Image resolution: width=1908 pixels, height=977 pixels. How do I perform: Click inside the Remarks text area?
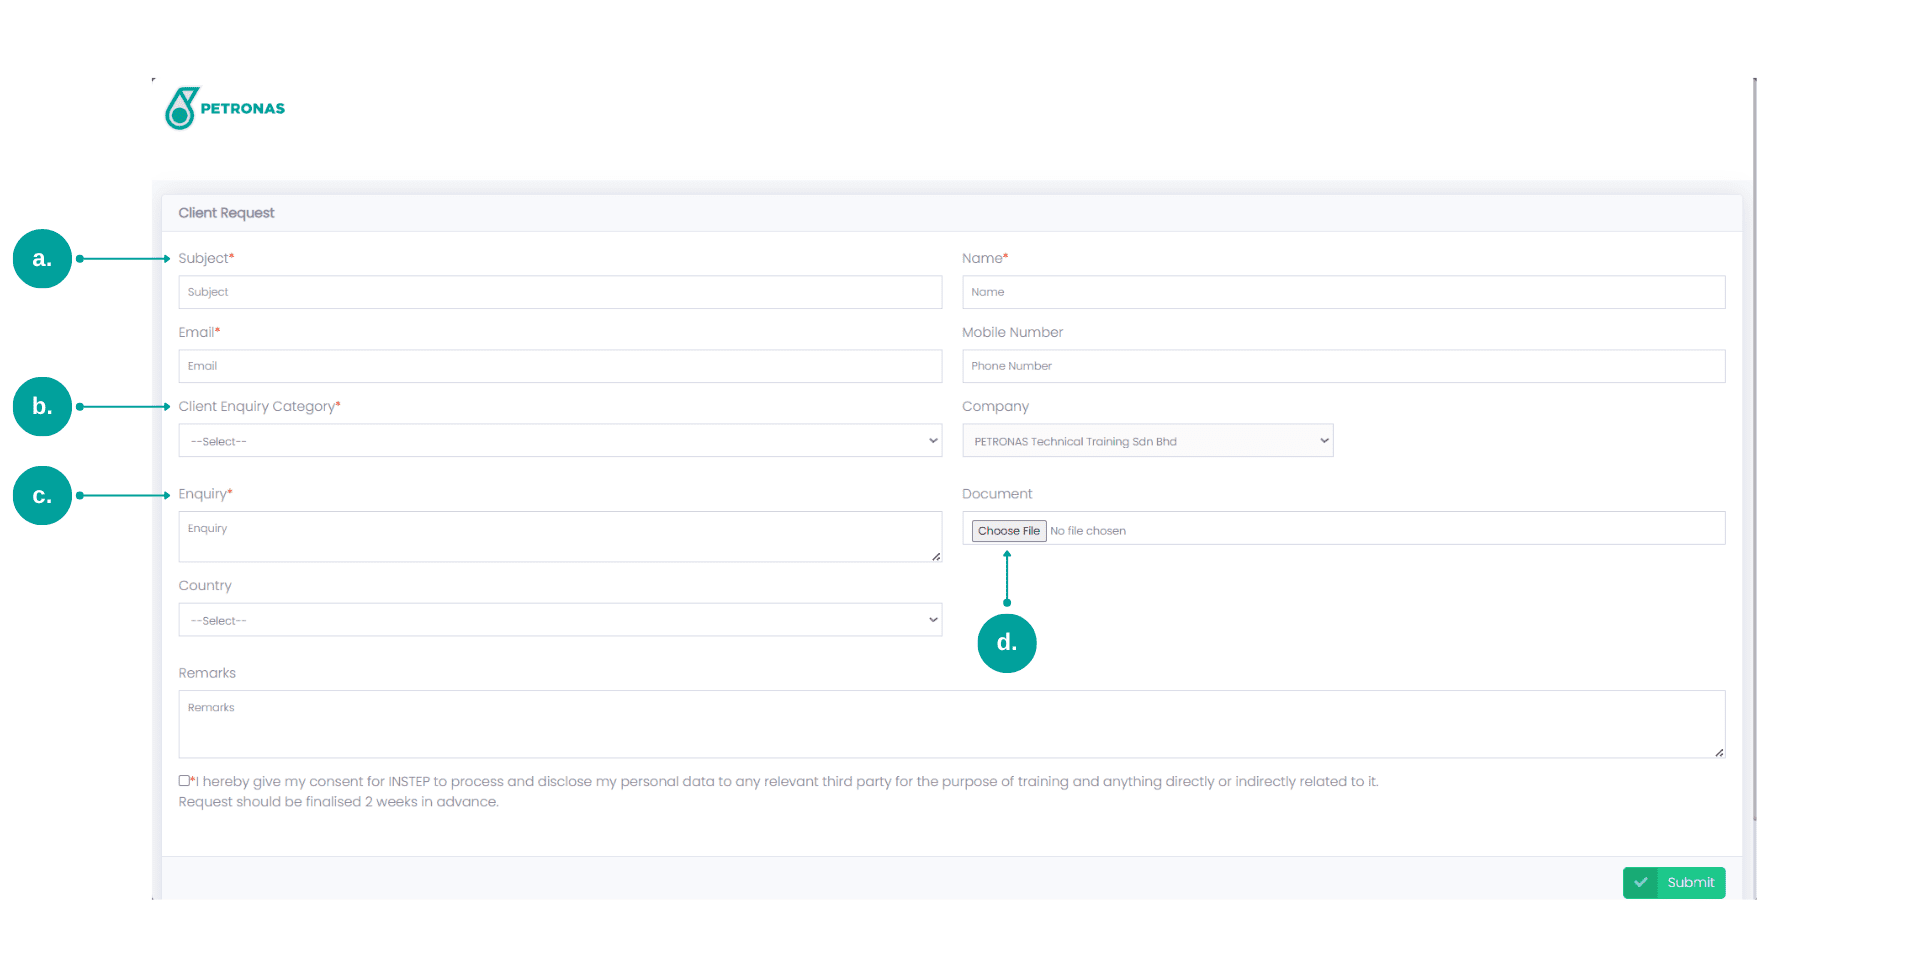click(x=950, y=724)
